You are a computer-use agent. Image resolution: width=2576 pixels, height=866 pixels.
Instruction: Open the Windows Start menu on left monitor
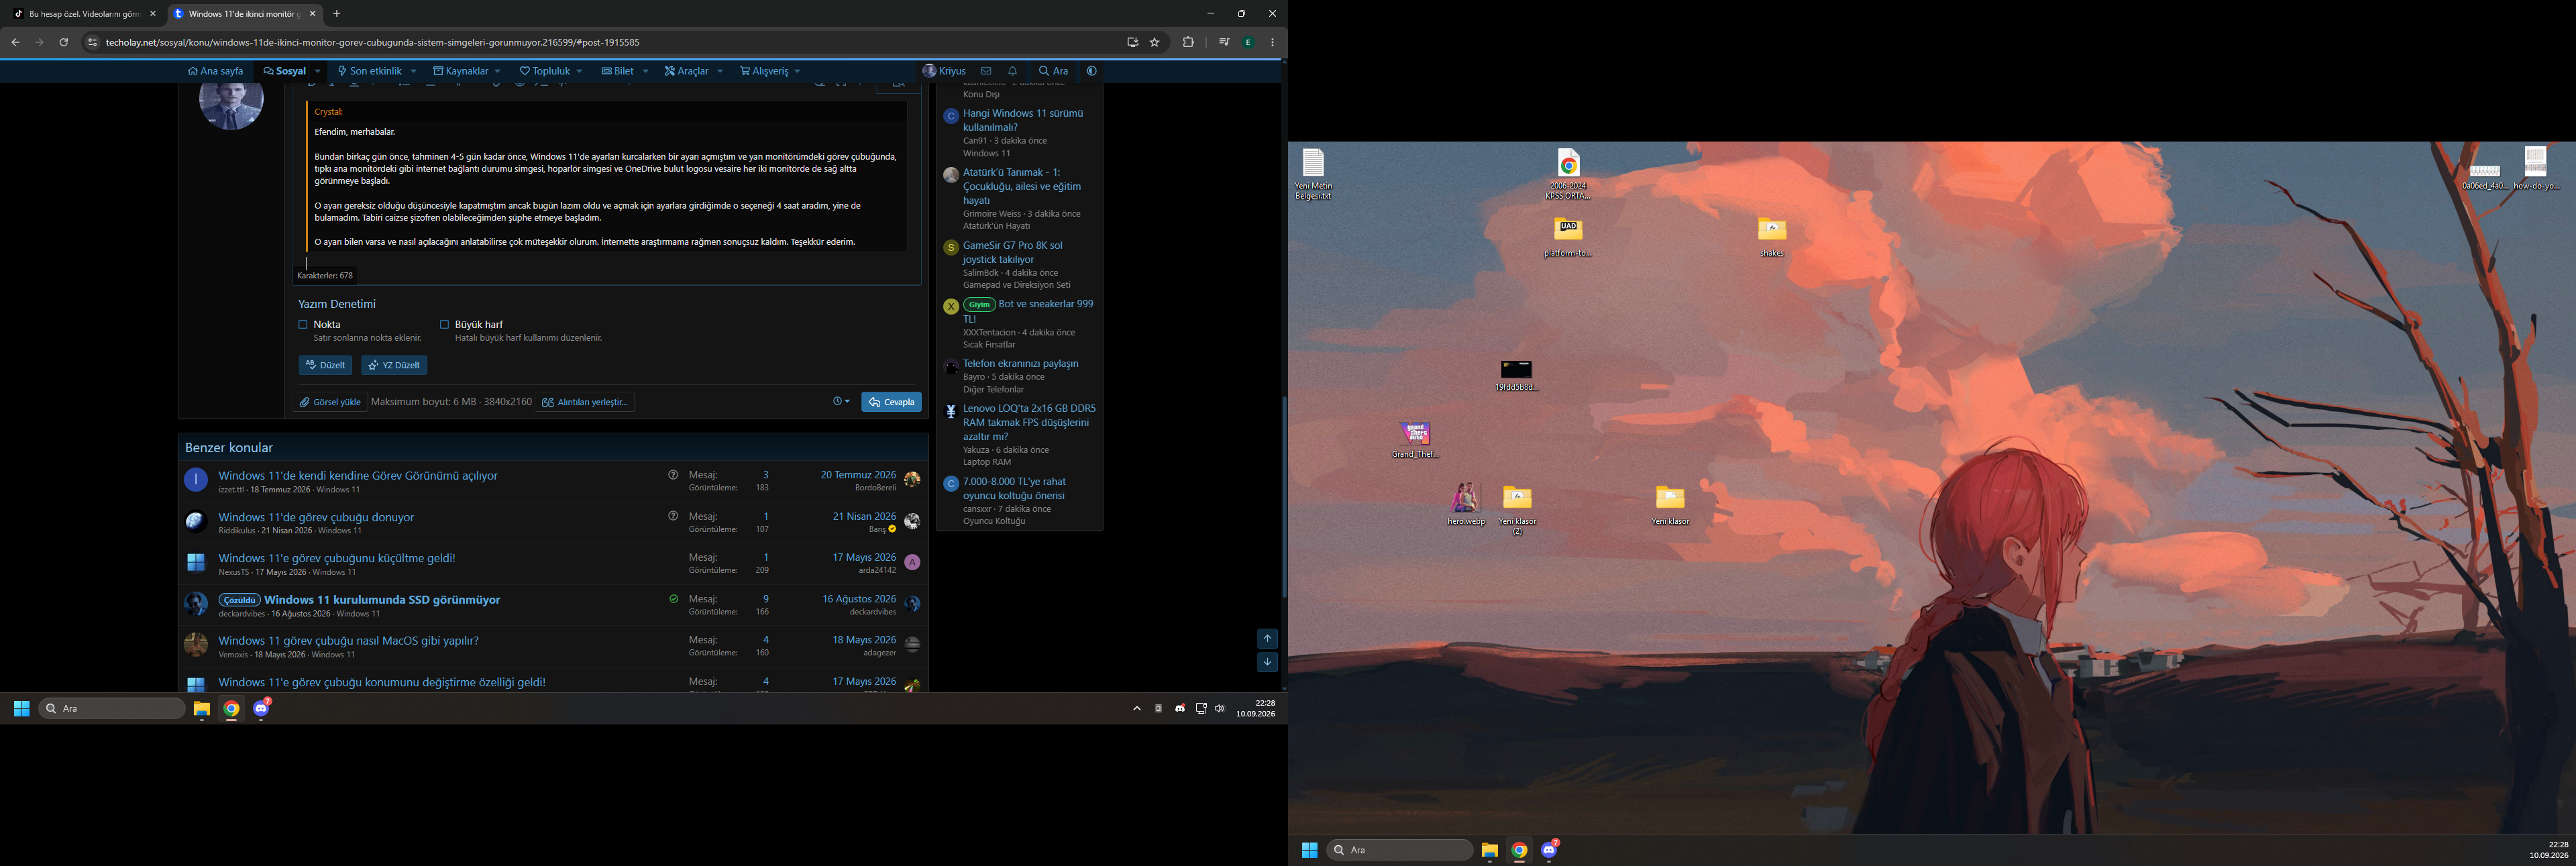(21, 708)
